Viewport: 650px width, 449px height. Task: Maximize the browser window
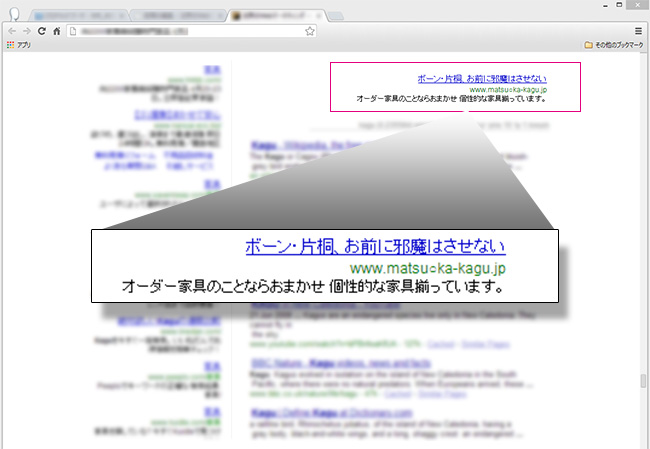[x=619, y=5]
